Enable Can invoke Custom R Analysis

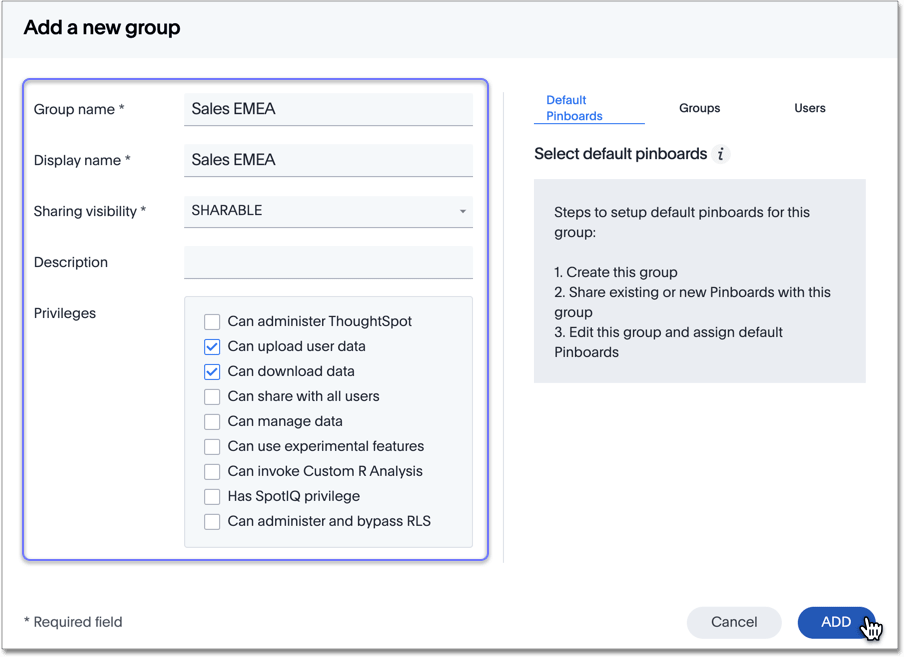click(x=212, y=471)
